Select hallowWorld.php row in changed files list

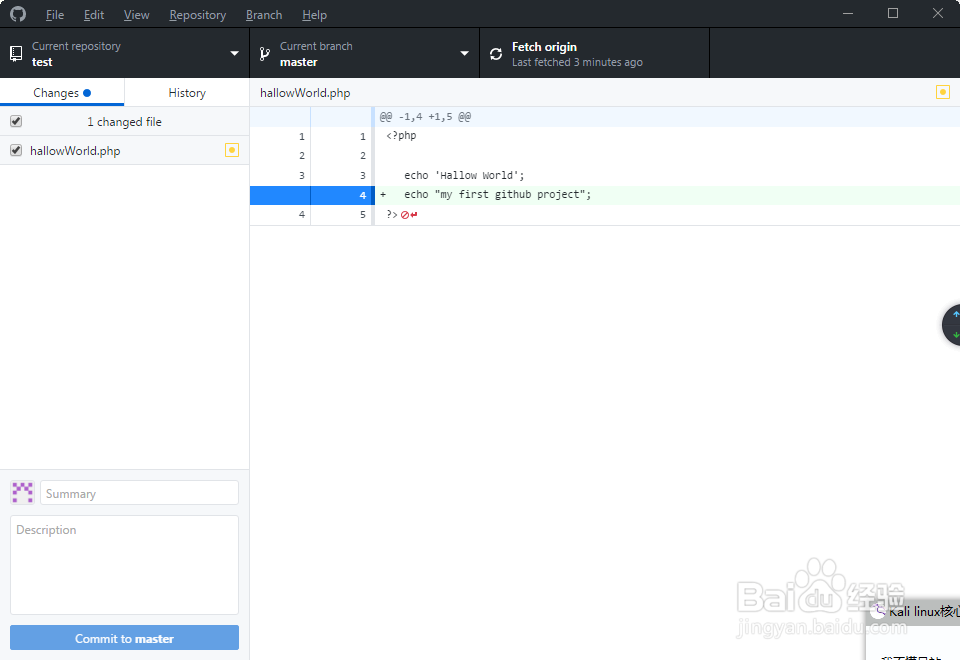tap(124, 150)
